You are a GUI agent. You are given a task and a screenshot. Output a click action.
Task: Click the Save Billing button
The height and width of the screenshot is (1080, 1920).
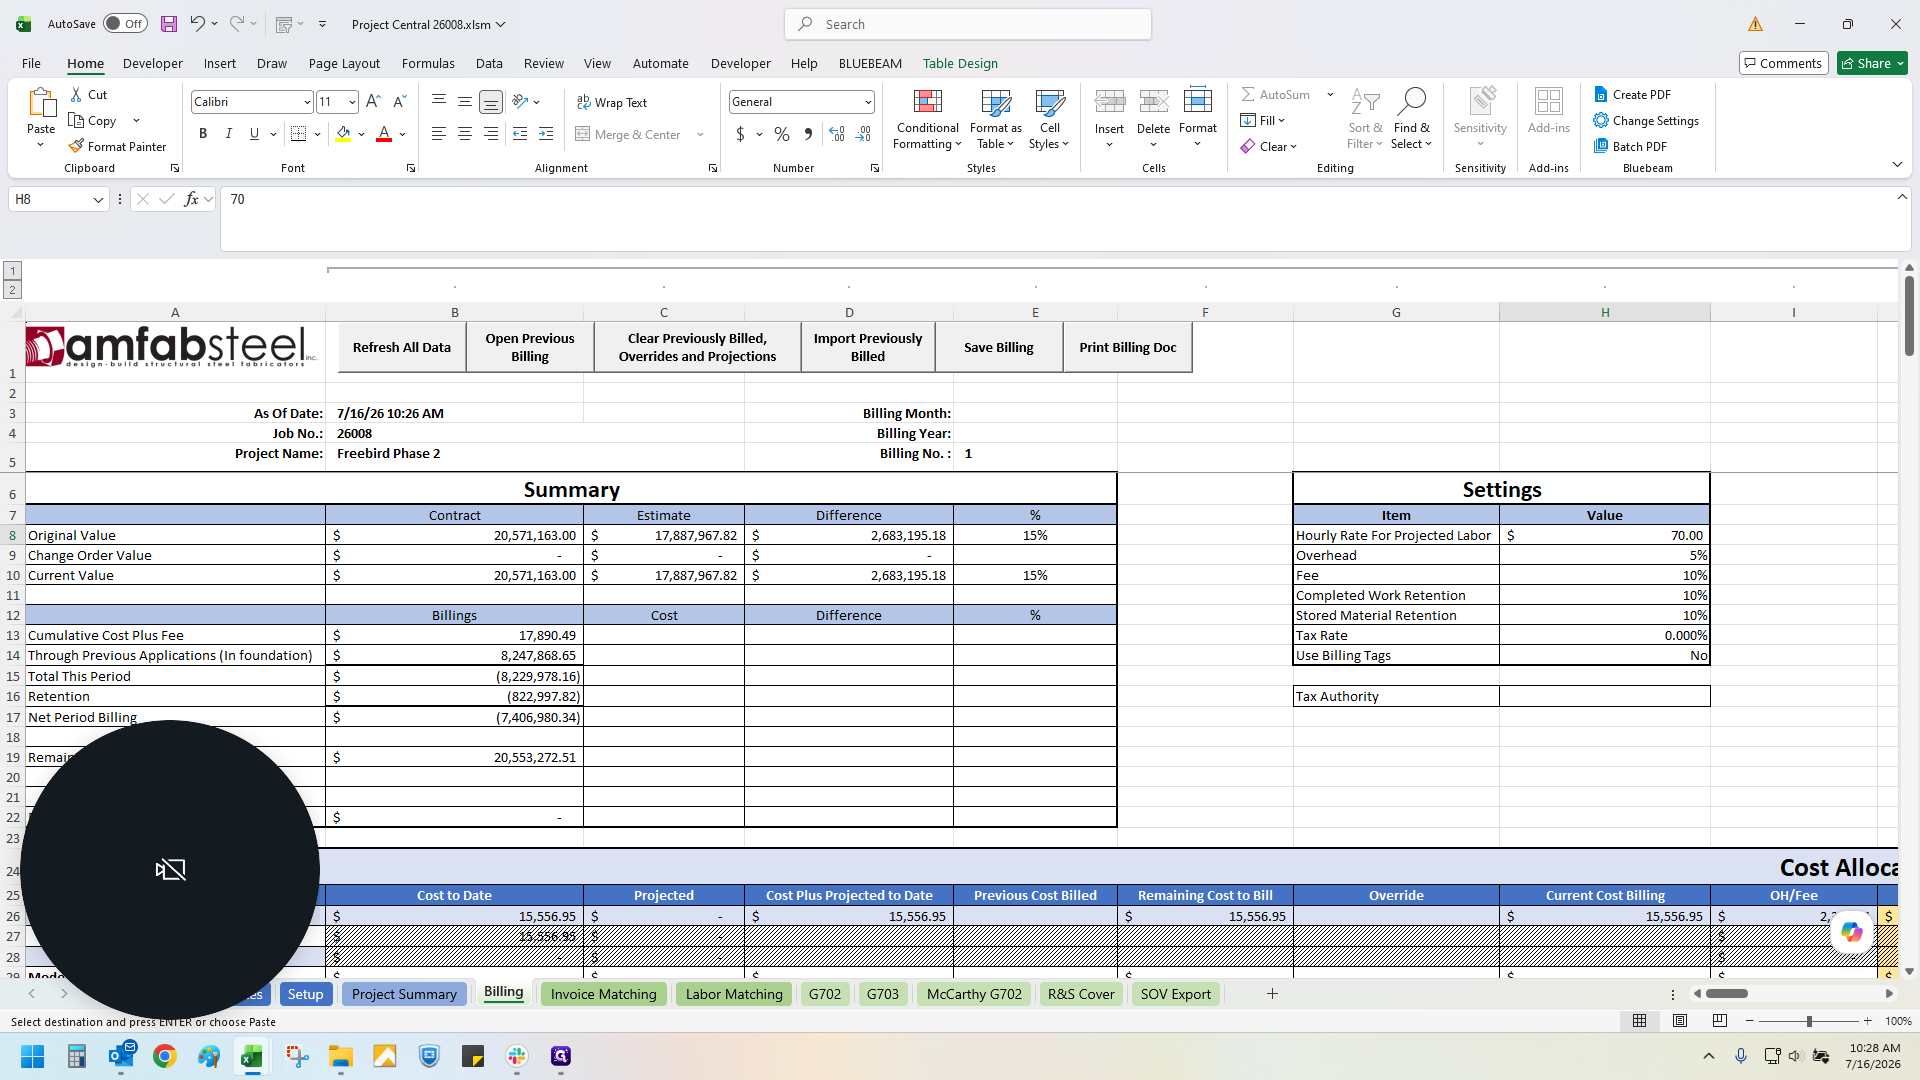click(999, 347)
